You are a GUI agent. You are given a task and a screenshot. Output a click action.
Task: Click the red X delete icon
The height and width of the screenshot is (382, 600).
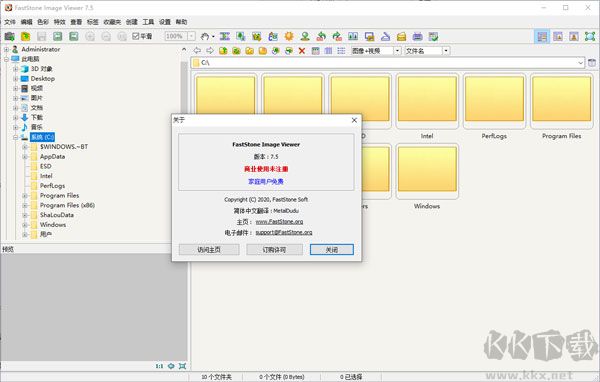coord(302,51)
